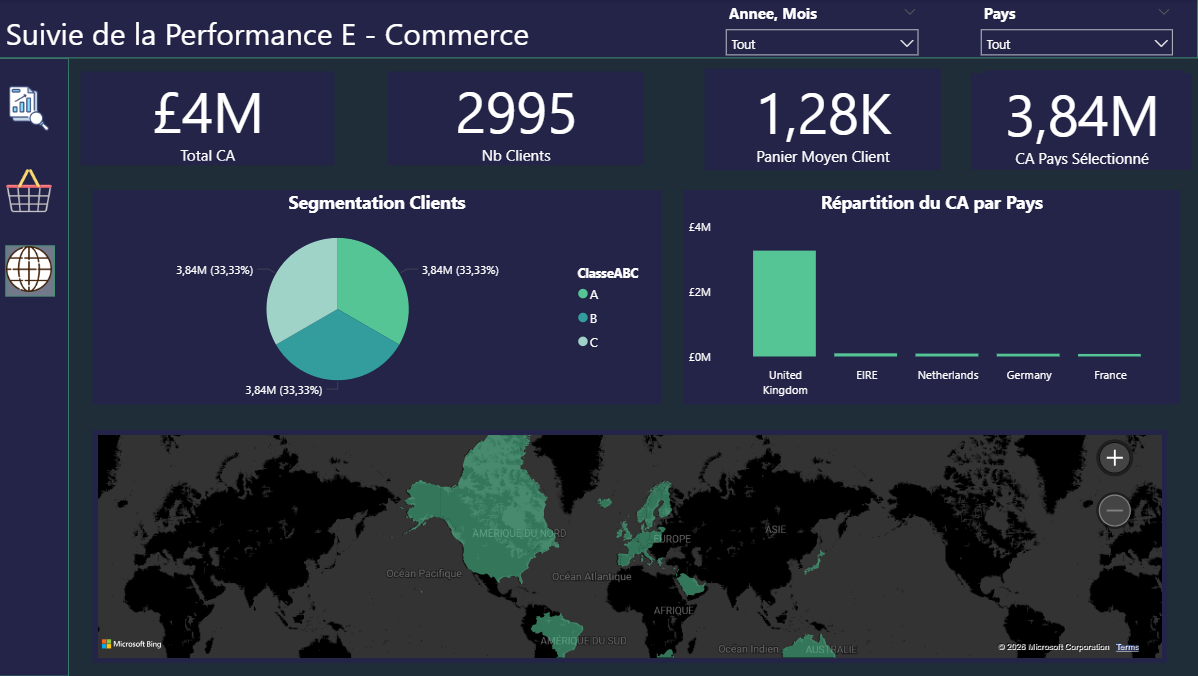Screen dimensions: 1198x676
Task: Click the Microsoft Bing logo
Action: pos(132,644)
